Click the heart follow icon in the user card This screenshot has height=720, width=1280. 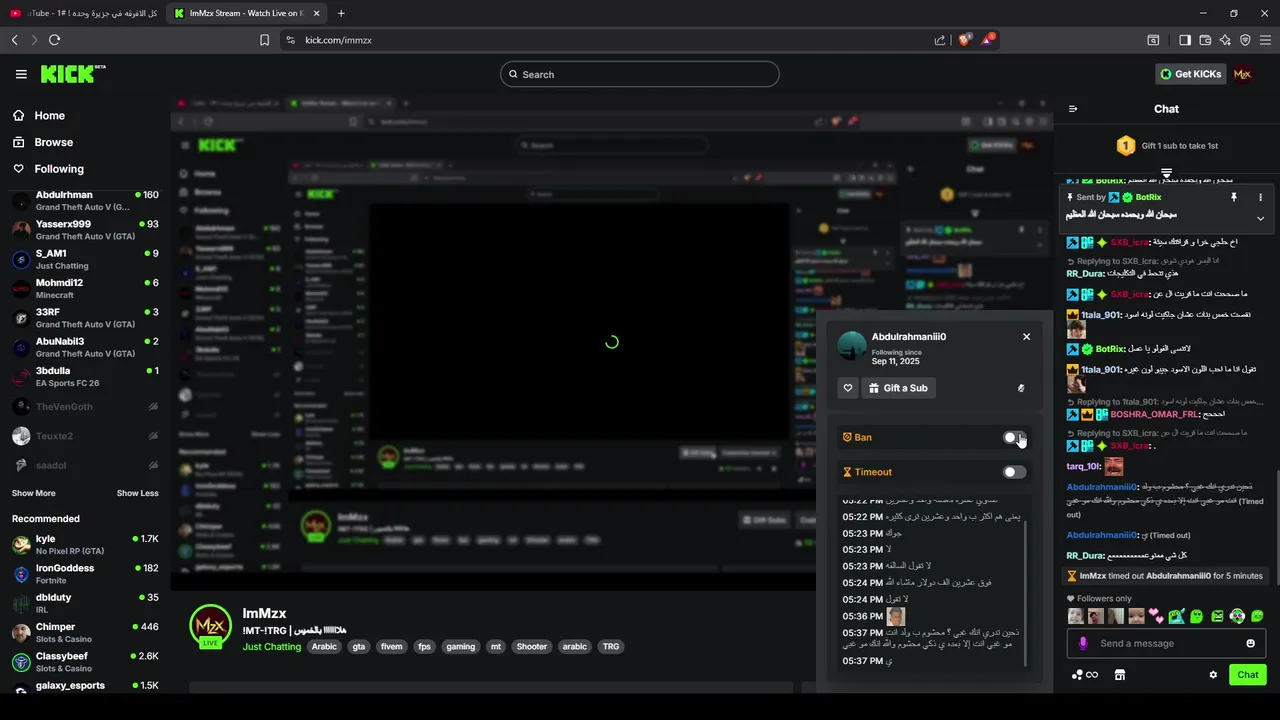click(848, 388)
